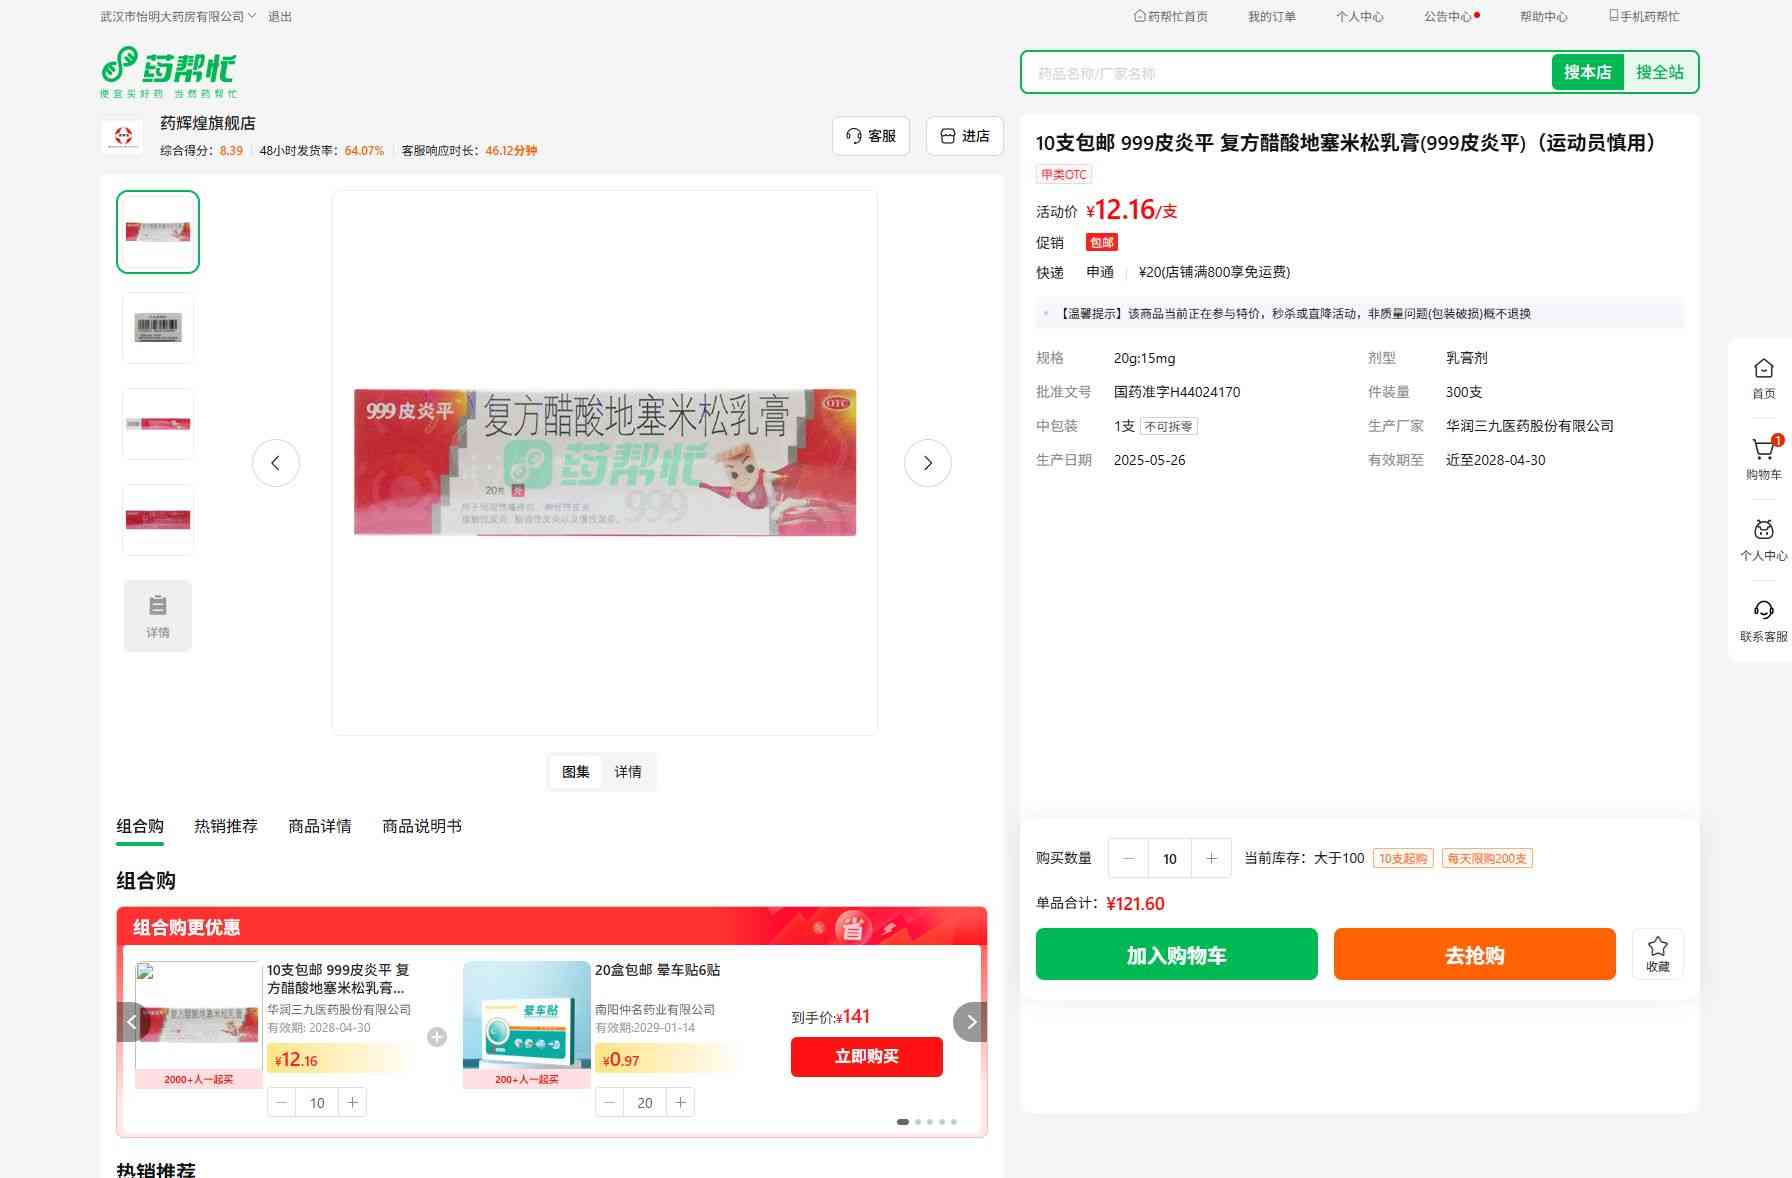1792x1178 pixels.
Task: Click the orange 去抢购 button
Action: [x=1474, y=955]
